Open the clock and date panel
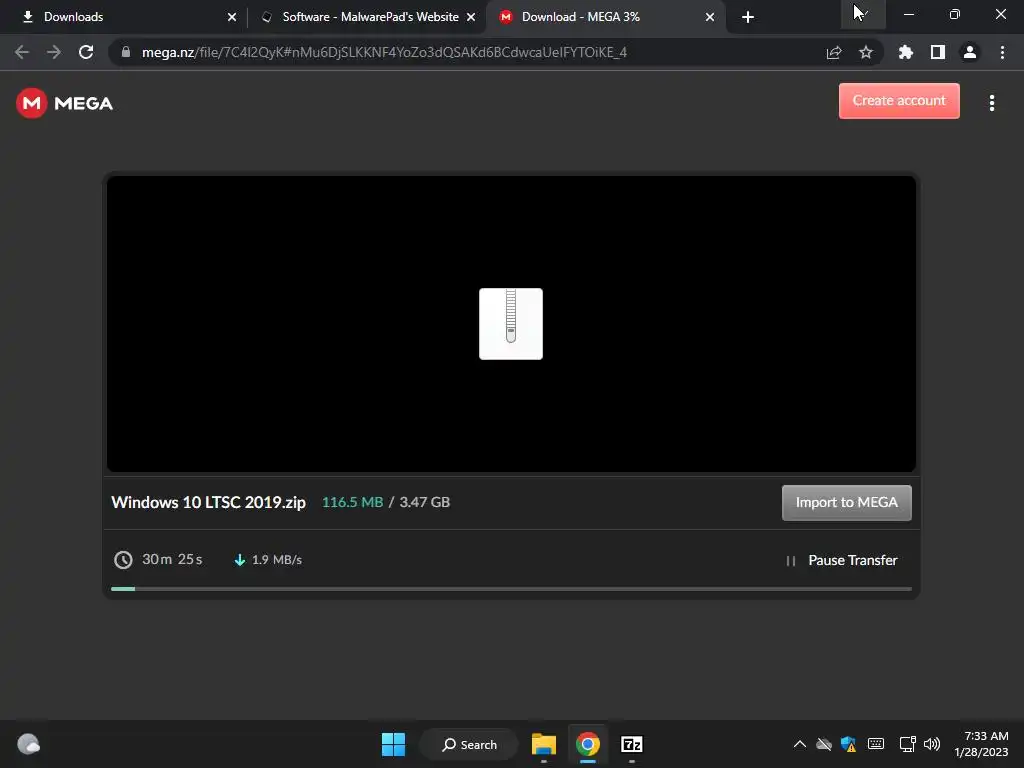Screen dimensions: 1024x768 click(x=981, y=744)
